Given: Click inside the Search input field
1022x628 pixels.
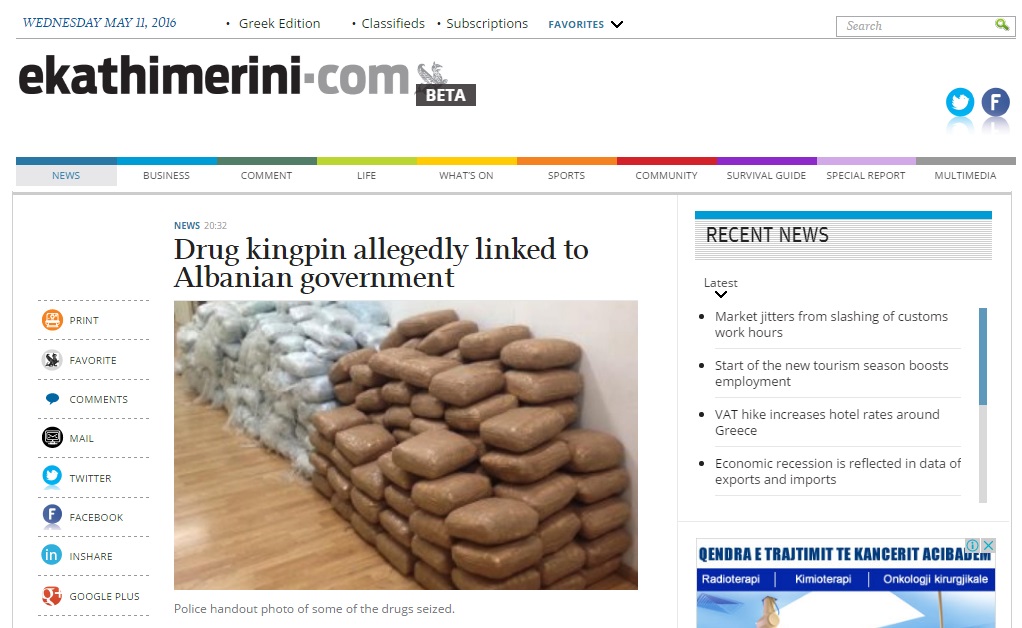Looking at the screenshot, I should tap(916, 26).
